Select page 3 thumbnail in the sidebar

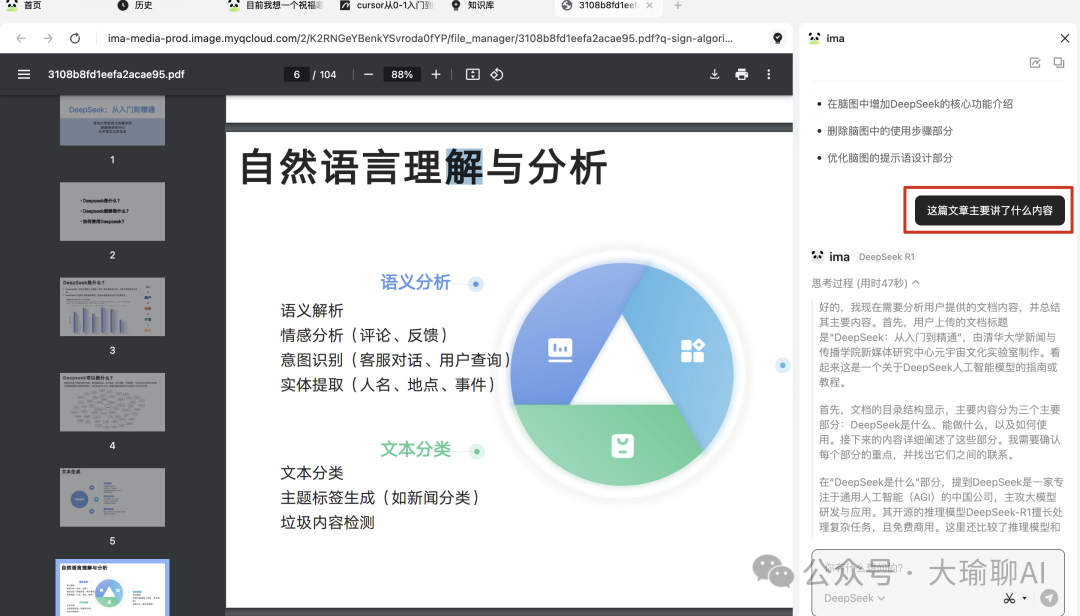click(112, 306)
